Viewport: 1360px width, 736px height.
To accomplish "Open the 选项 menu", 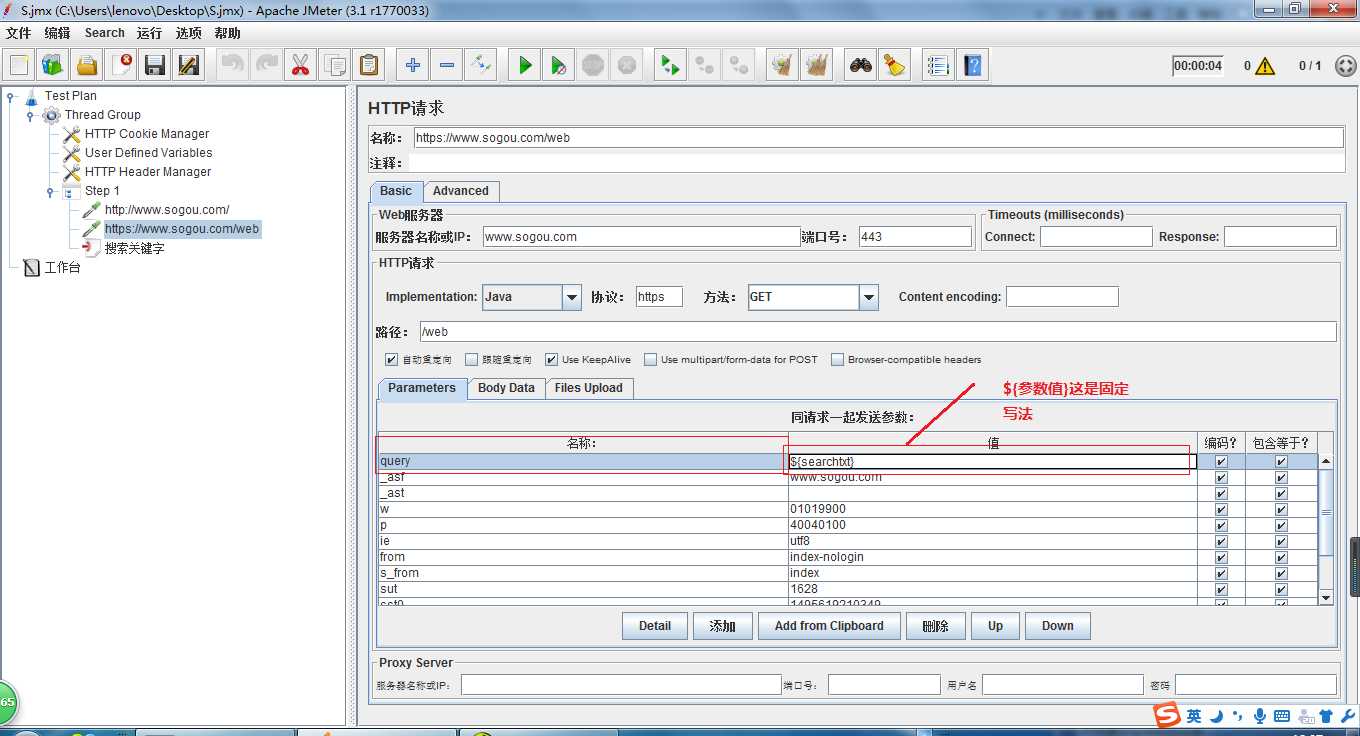I will click(x=189, y=33).
